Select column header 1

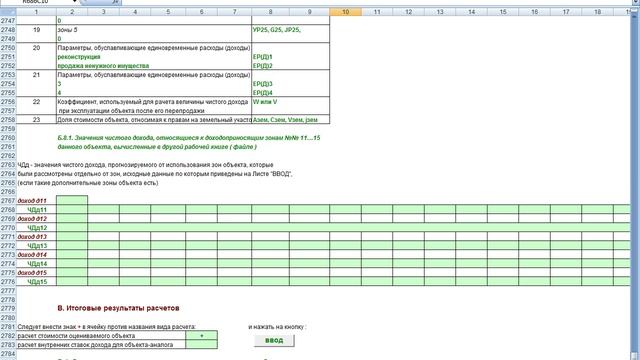pyautogui.click(x=36, y=12)
